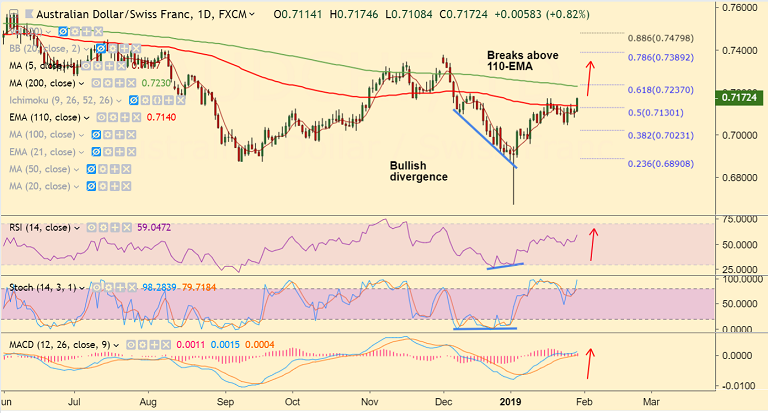Expand RSI (14, close) legend dropdown arrow

click(77, 228)
